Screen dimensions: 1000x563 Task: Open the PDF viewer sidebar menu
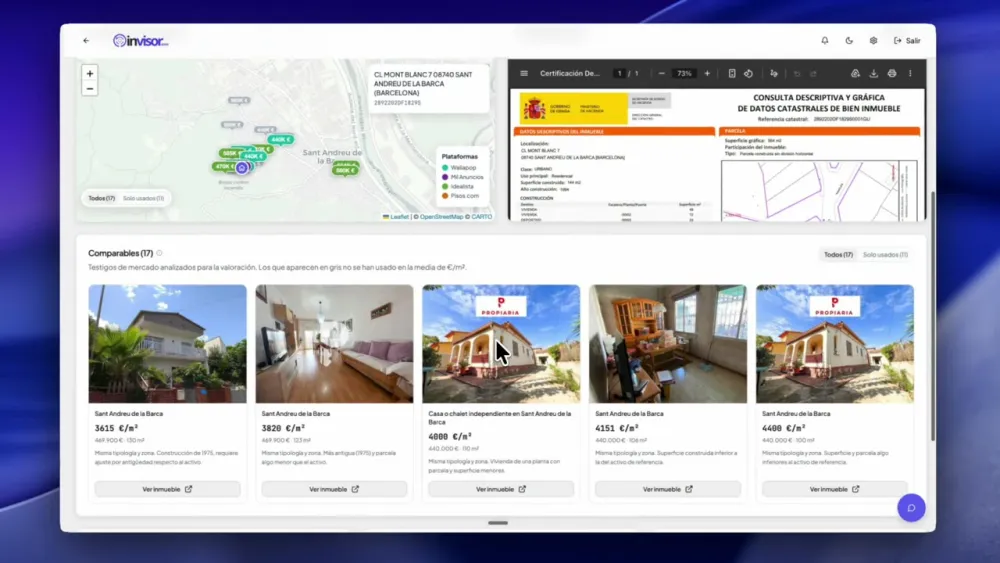click(524, 73)
